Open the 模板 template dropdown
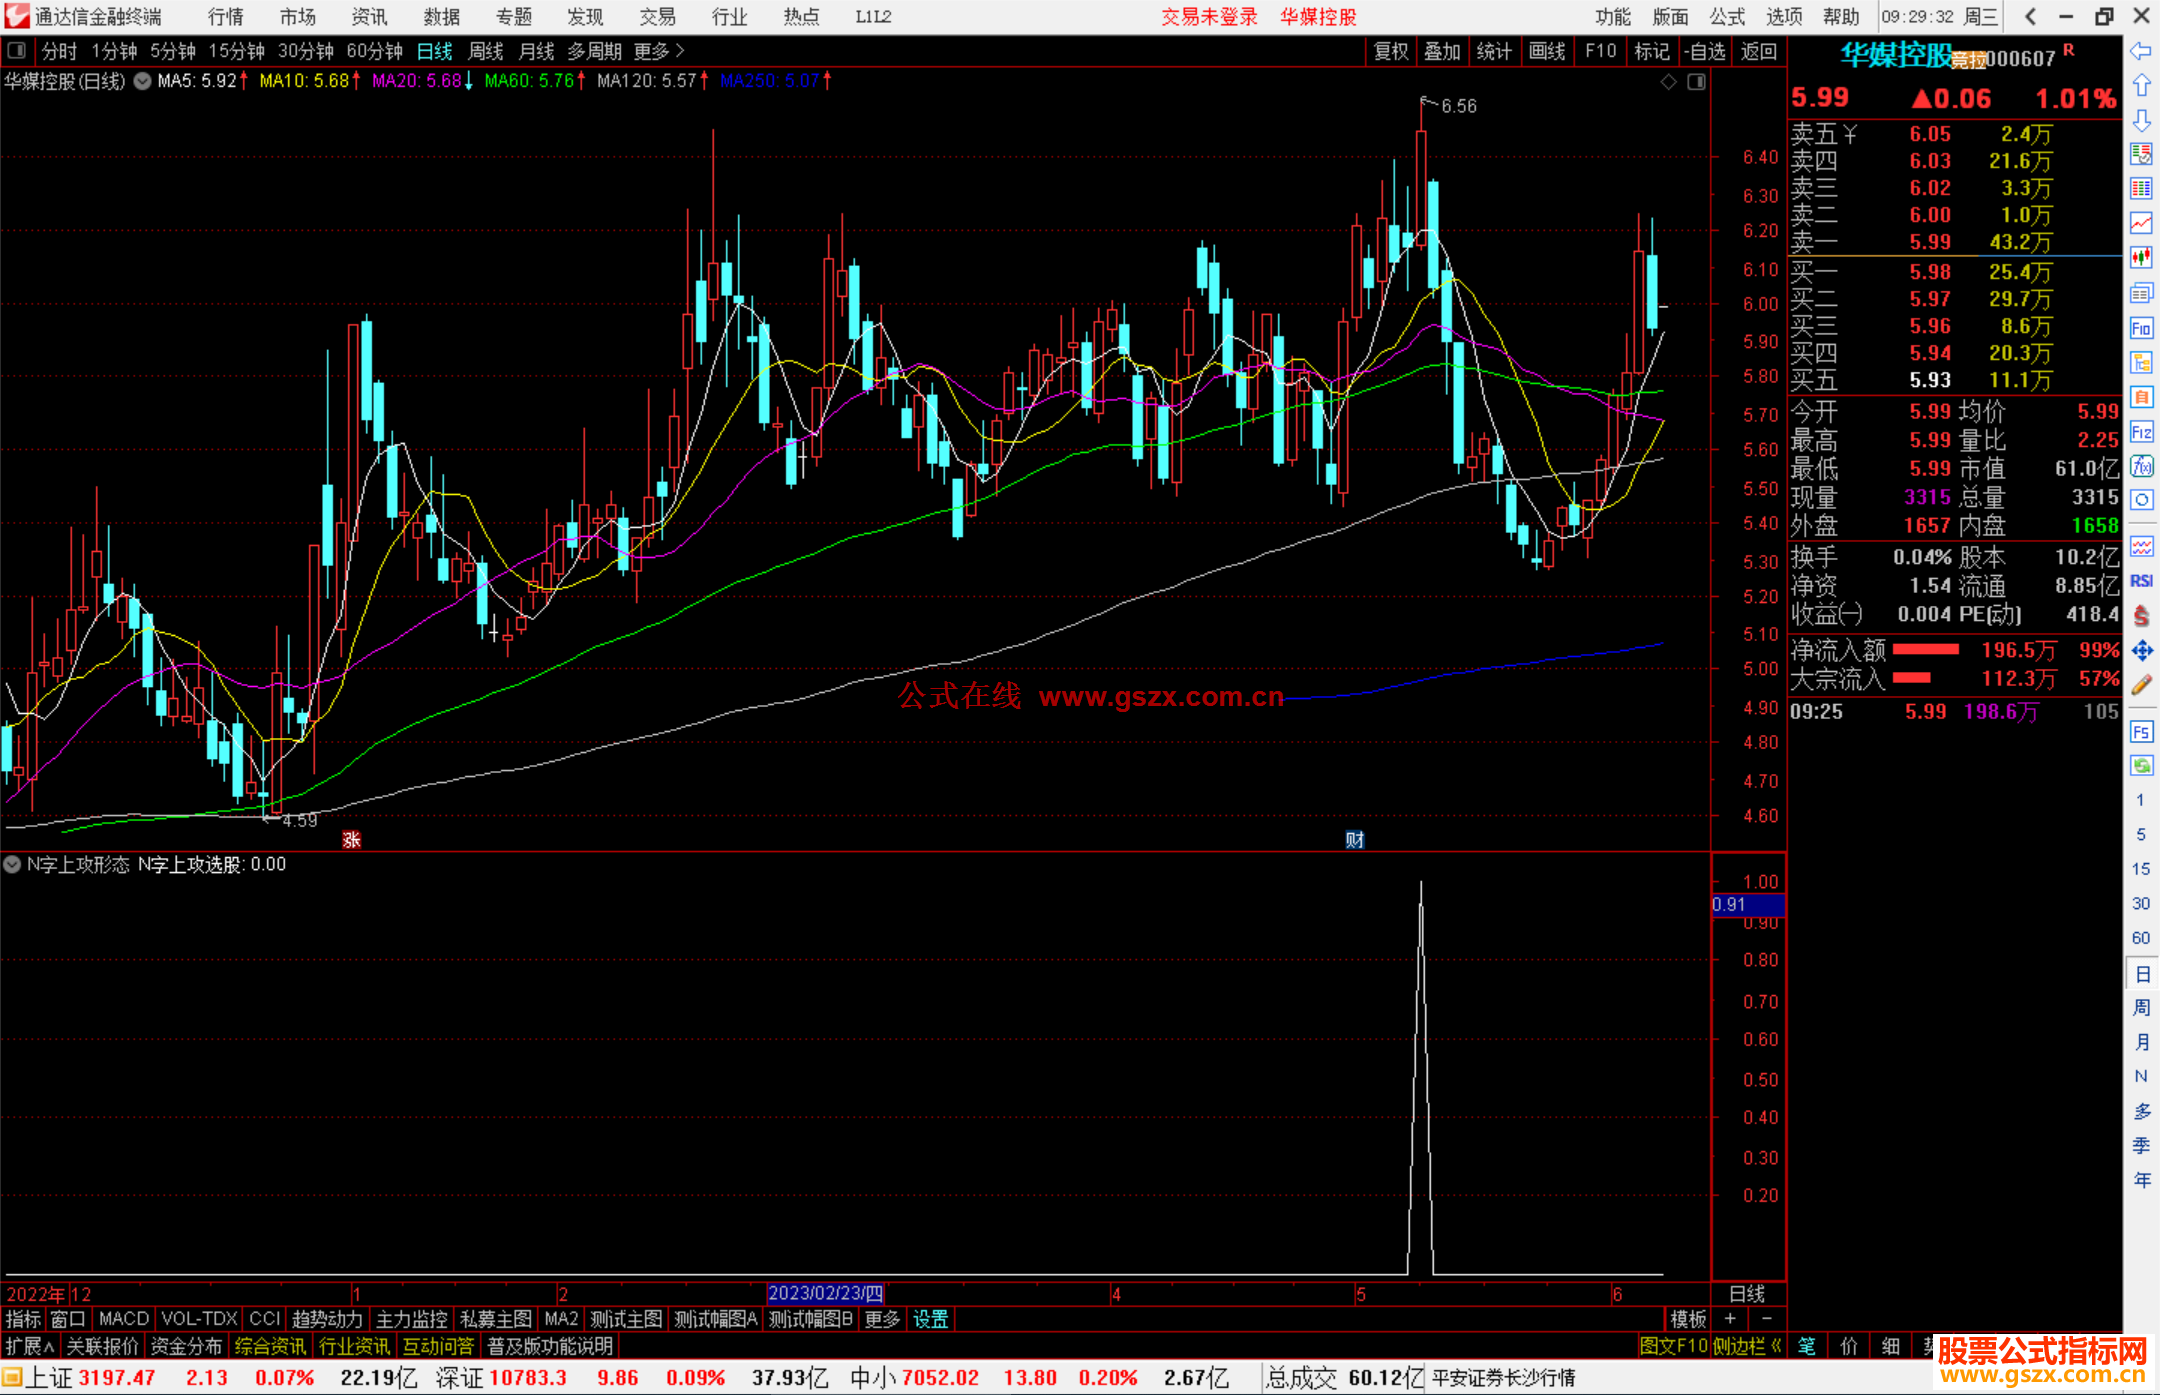 point(1689,1319)
